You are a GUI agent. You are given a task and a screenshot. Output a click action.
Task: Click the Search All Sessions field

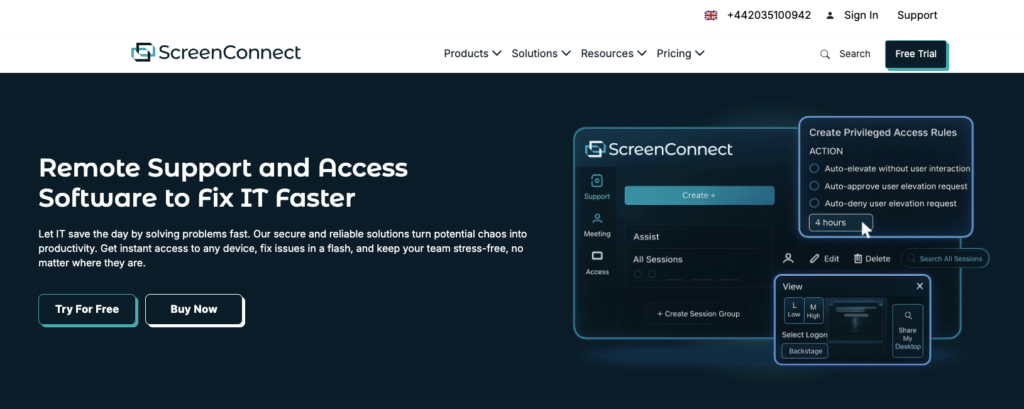(945, 259)
